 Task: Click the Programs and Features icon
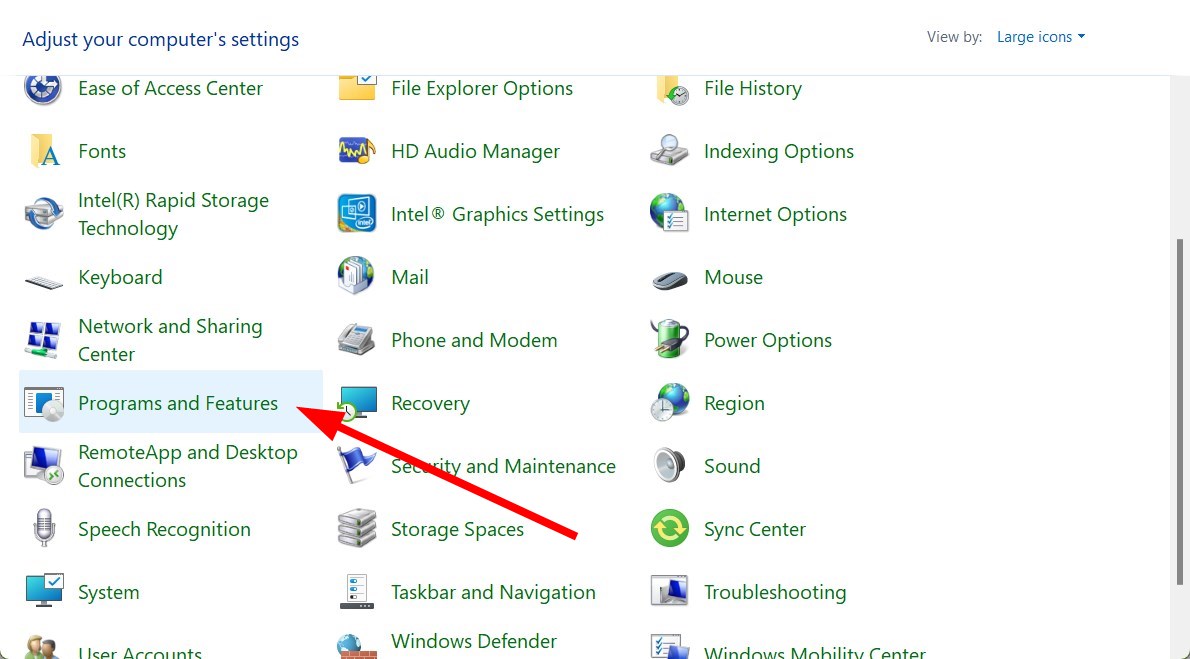[43, 403]
